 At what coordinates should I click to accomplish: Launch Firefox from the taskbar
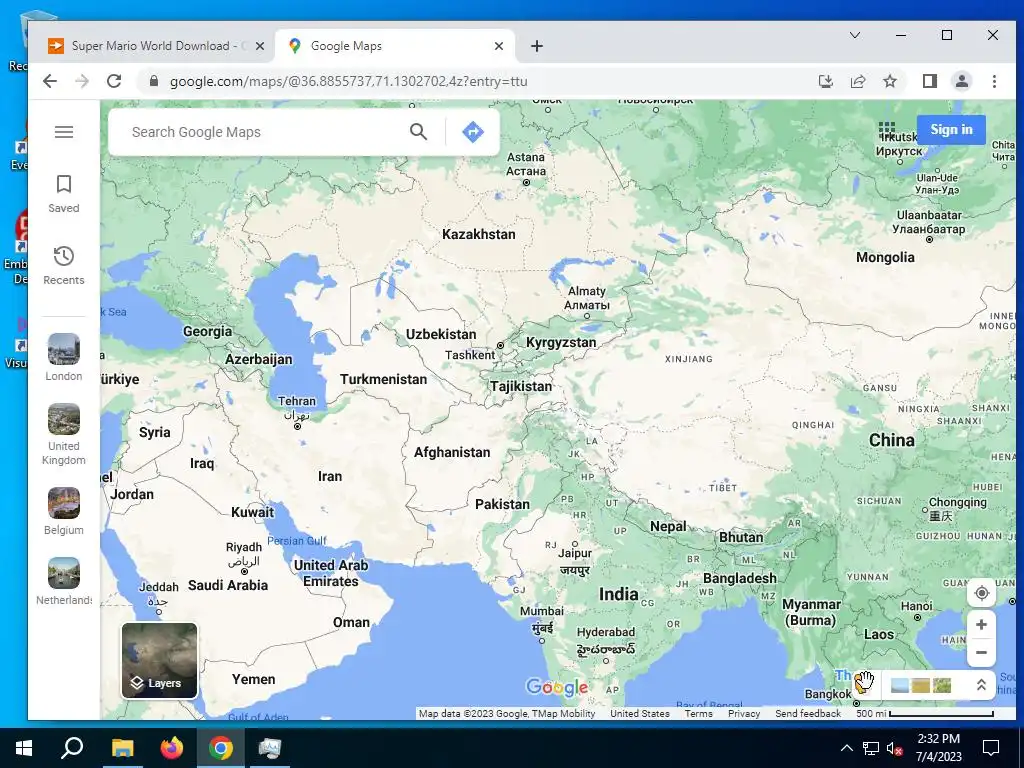click(x=172, y=748)
